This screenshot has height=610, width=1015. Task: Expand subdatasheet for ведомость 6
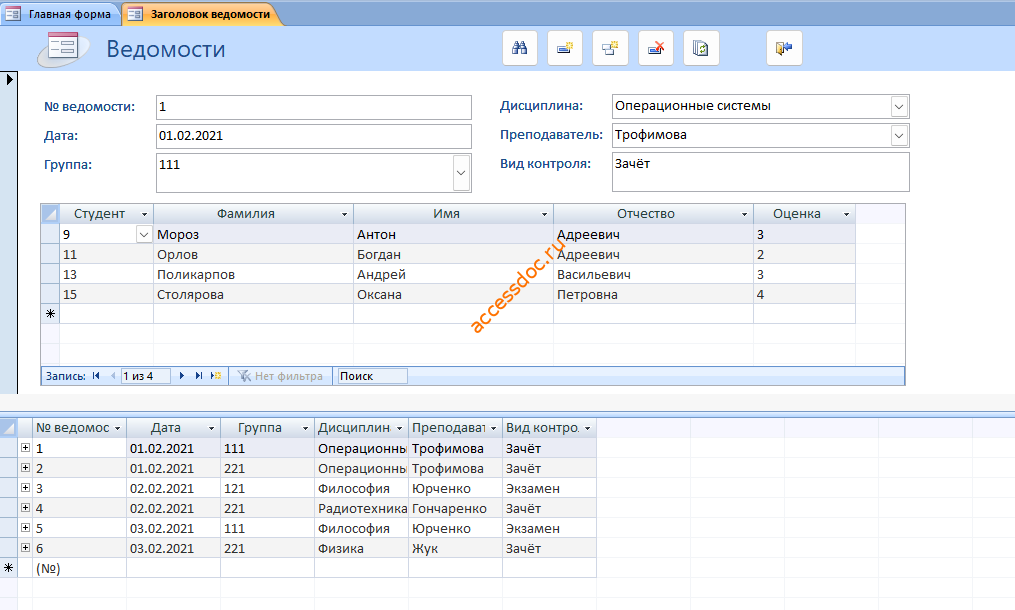pos(25,548)
